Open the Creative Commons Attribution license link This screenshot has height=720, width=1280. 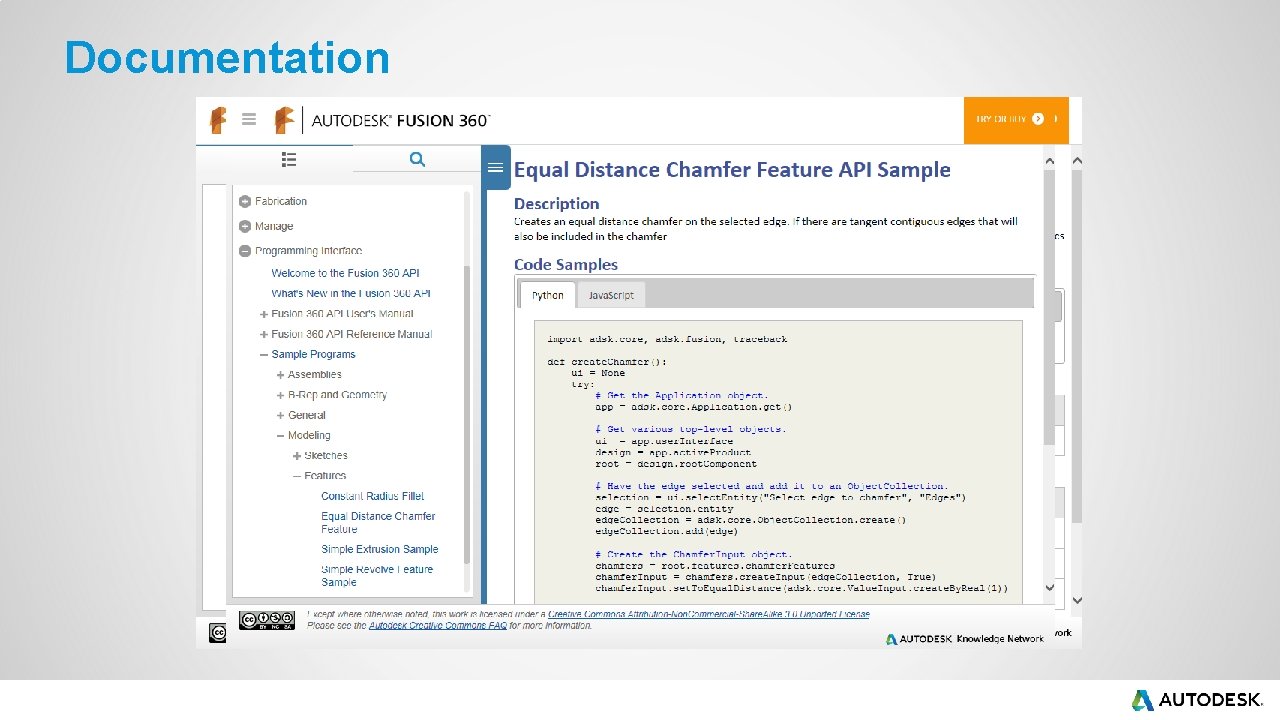coord(709,614)
